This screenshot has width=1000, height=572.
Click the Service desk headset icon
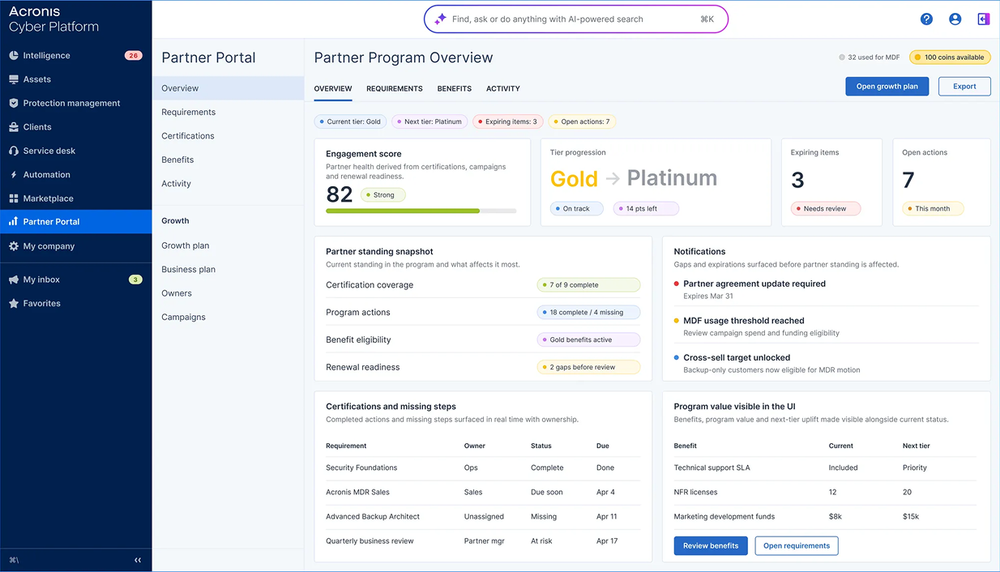point(13,150)
